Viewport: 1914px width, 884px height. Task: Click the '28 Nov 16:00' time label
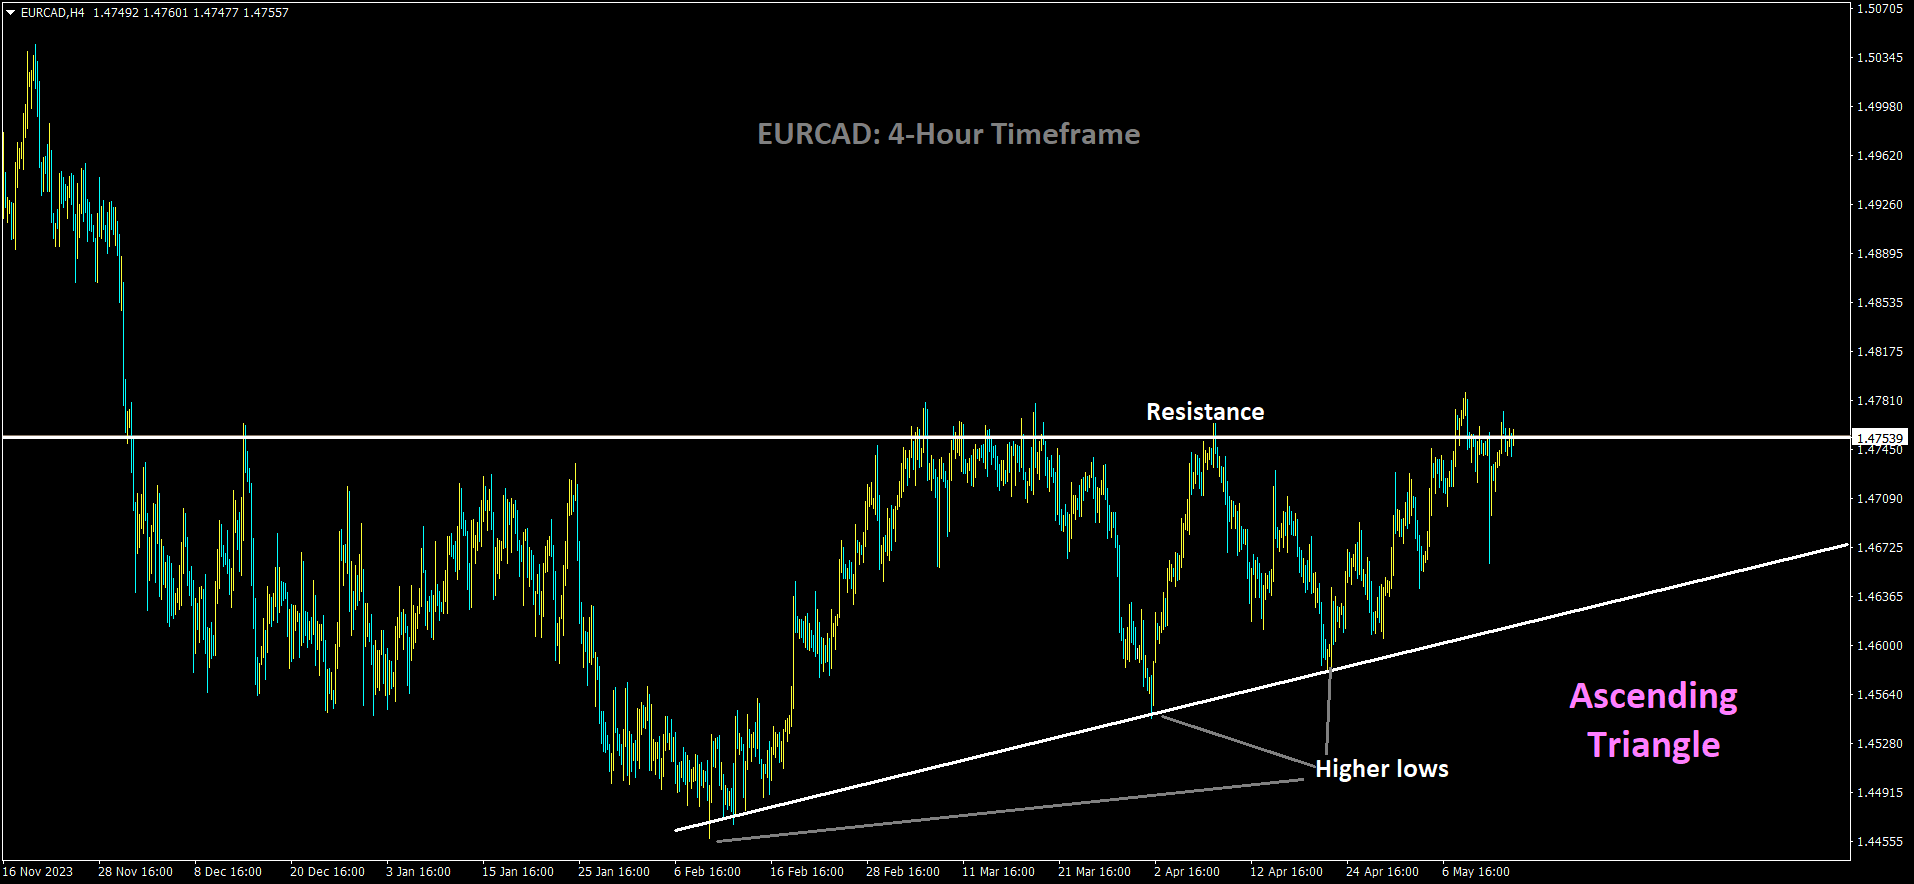[x=135, y=871]
